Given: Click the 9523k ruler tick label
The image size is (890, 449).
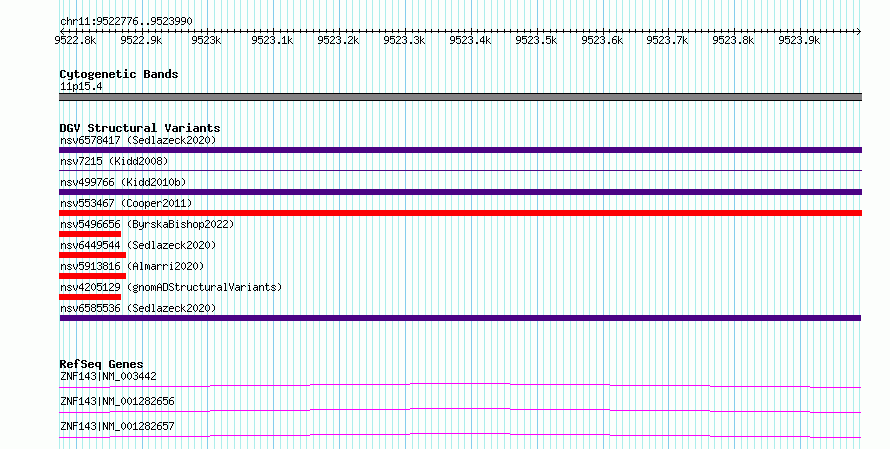Looking at the screenshot, I should (206, 40).
